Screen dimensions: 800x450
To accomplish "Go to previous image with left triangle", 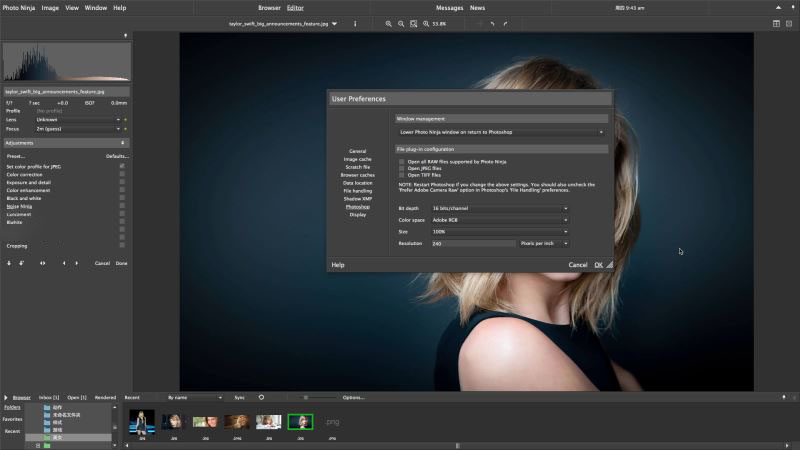I will [x=64, y=263].
